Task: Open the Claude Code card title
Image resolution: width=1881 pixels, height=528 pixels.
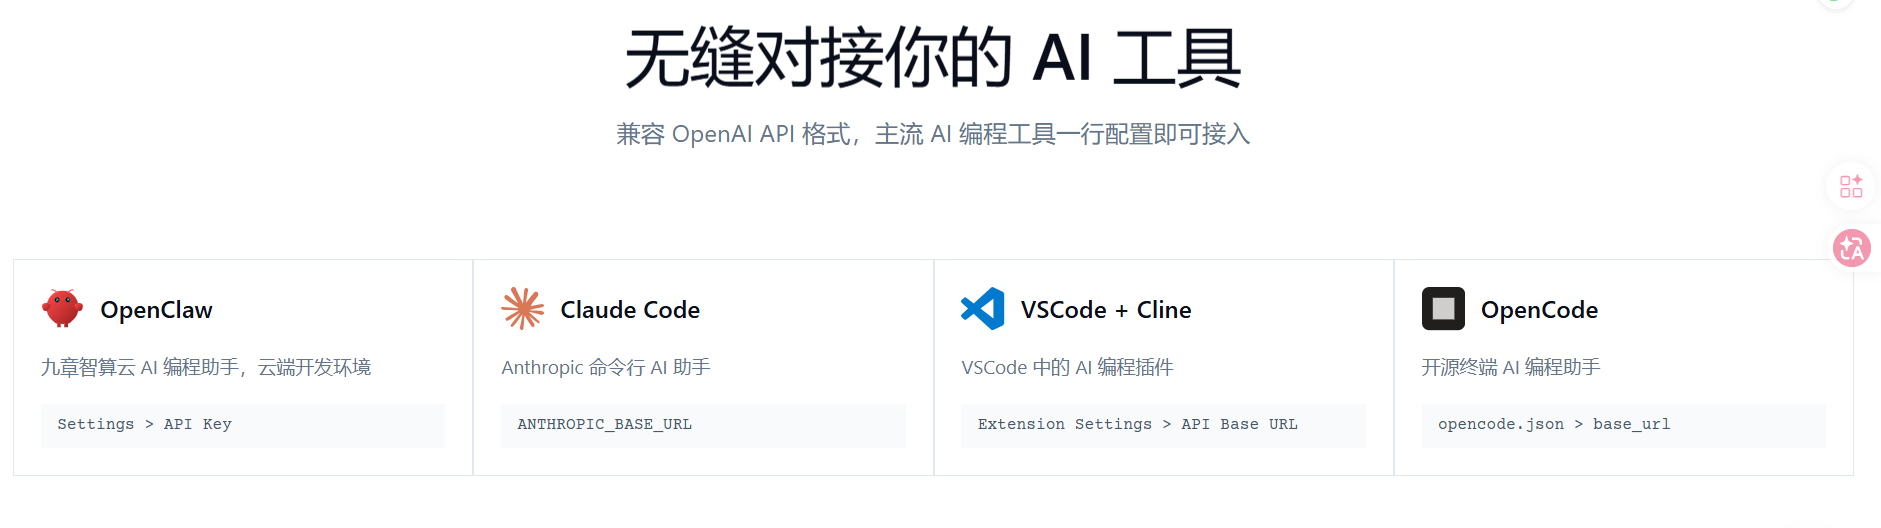Action: pos(630,310)
